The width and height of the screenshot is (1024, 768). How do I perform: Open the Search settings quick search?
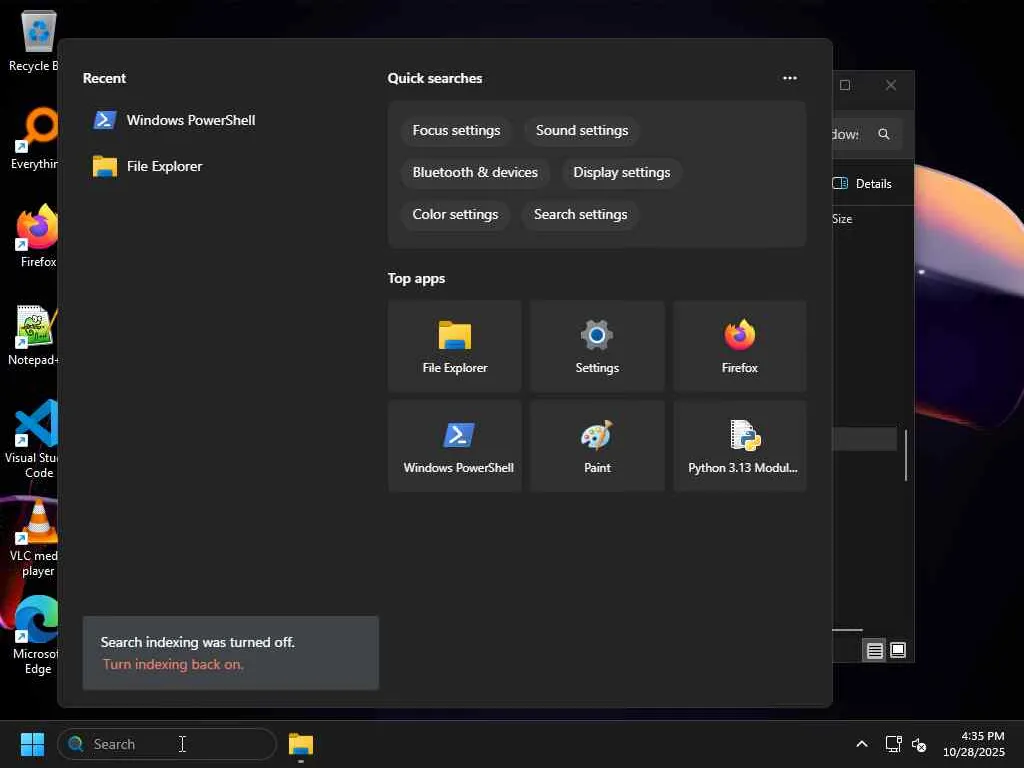[580, 214]
